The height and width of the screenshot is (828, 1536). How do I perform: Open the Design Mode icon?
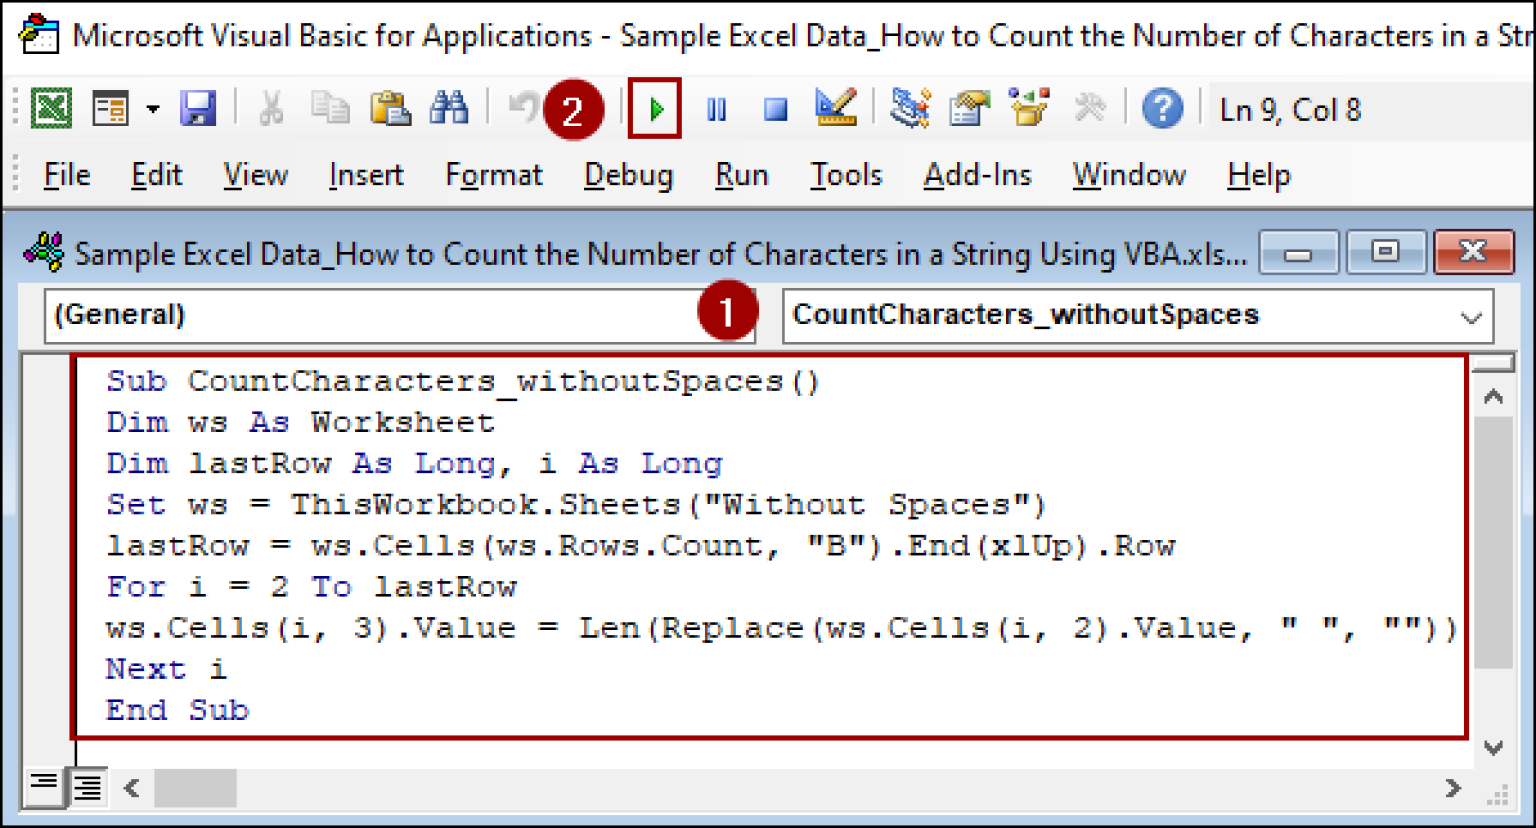pyautogui.click(x=837, y=107)
